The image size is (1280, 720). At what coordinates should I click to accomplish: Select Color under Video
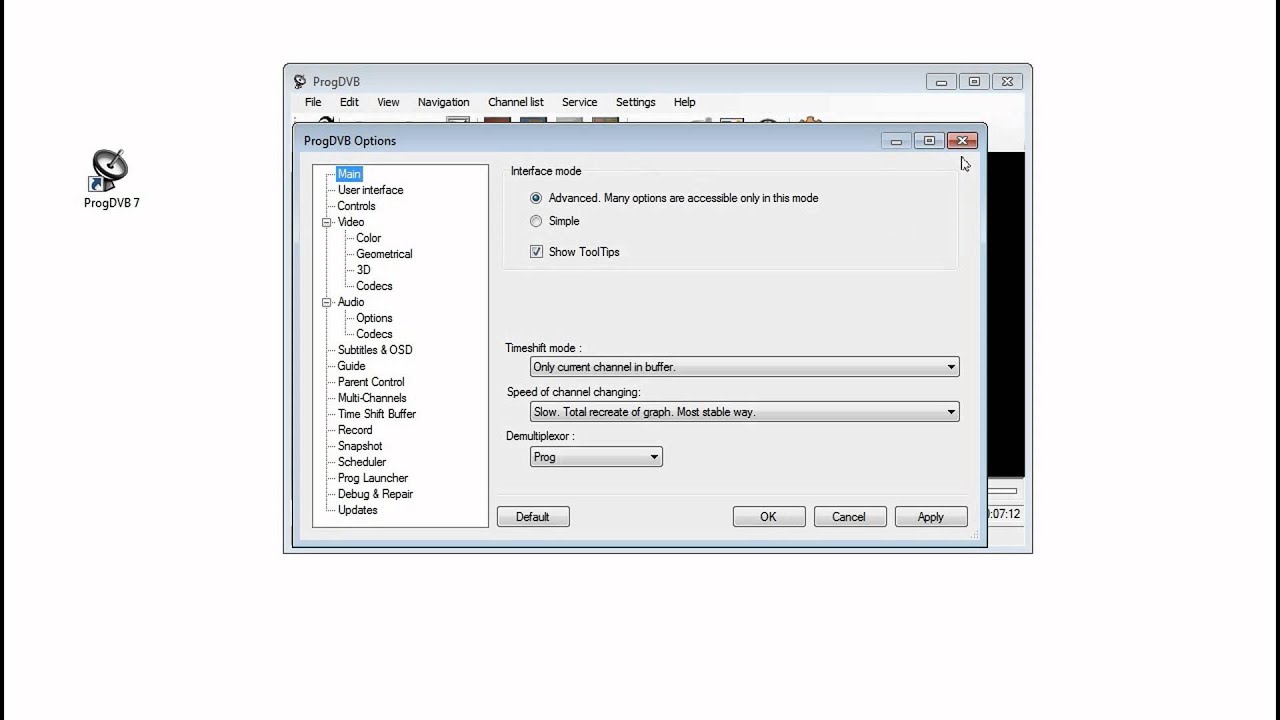369,238
